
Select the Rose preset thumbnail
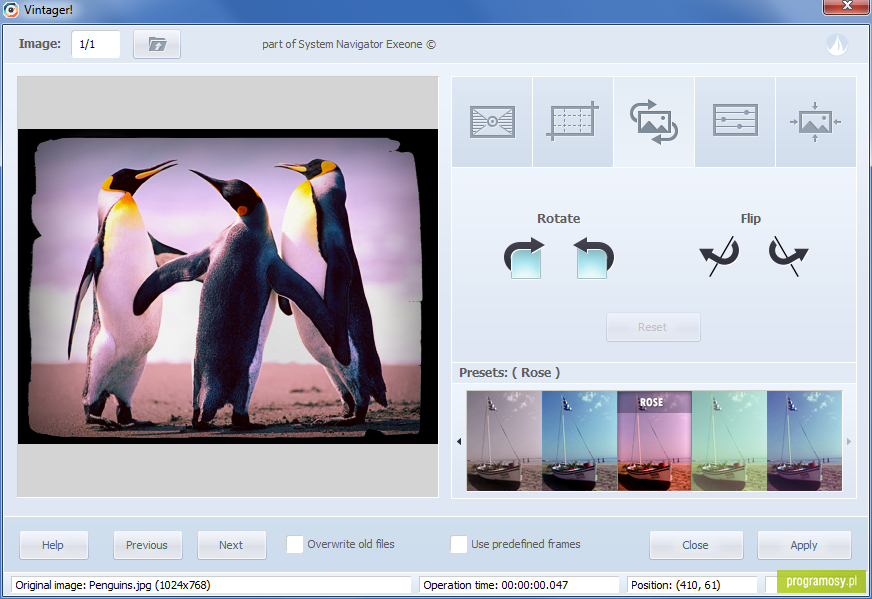coord(654,440)
